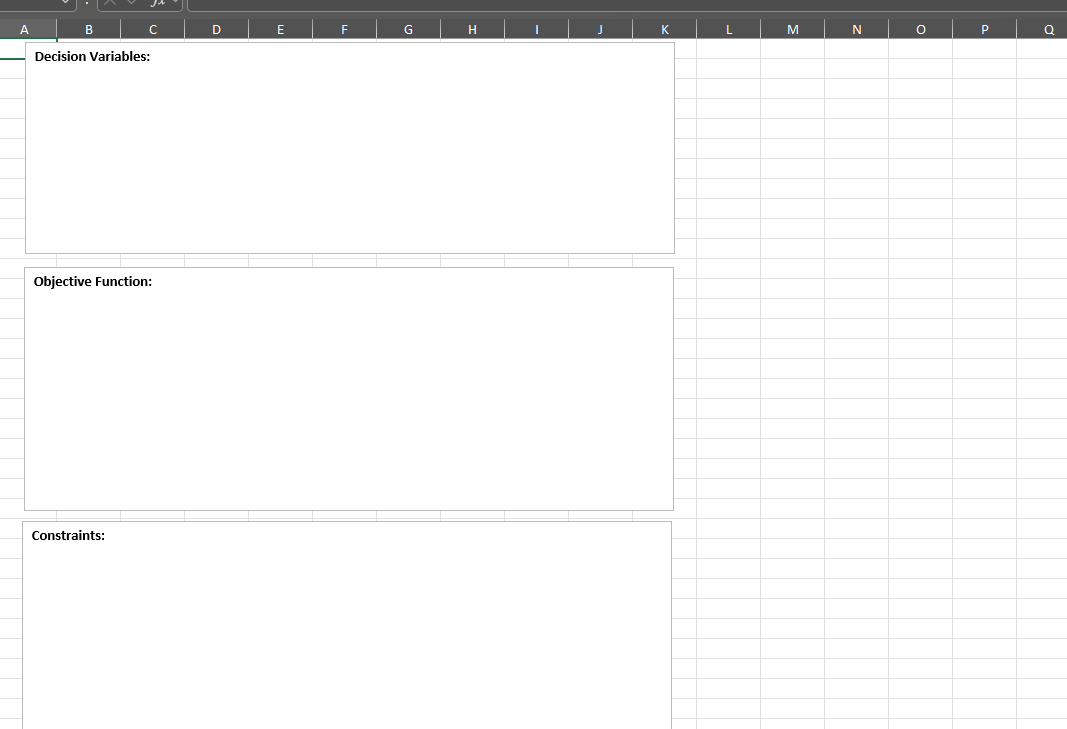
Task: Select column F header
Action: click(344, 29)
